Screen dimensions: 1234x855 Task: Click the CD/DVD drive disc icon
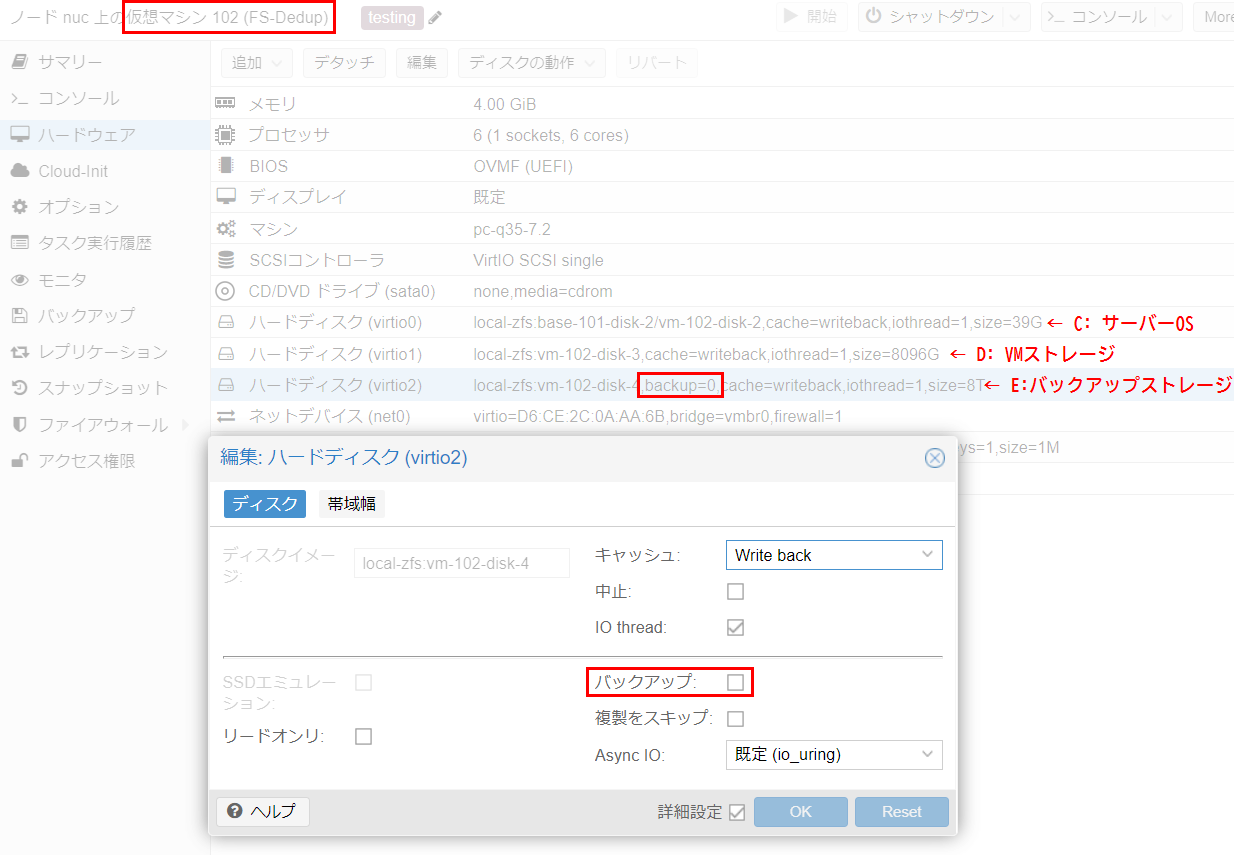226,291
